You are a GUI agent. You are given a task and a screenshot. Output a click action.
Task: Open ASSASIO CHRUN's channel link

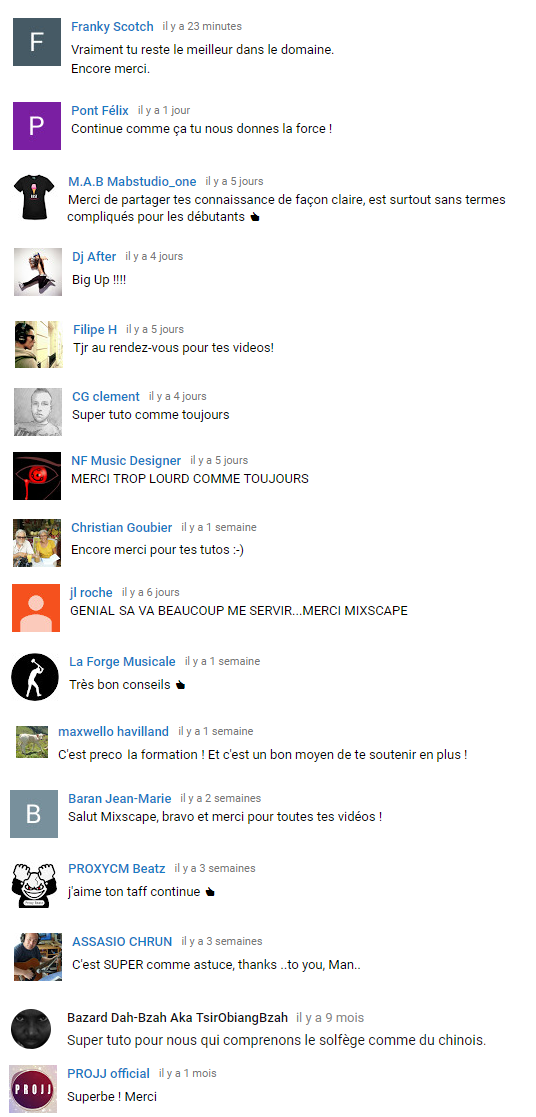point(122,941)
